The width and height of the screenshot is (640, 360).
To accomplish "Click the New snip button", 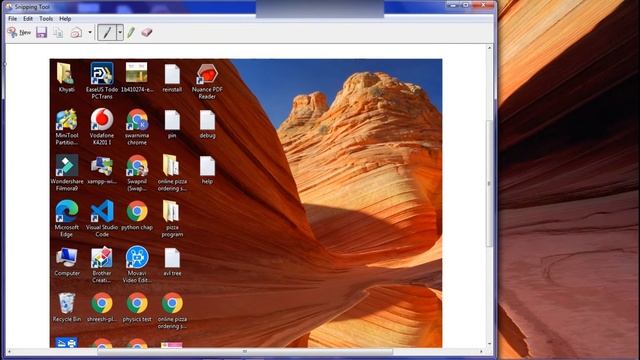I will [x=19, y=32].
